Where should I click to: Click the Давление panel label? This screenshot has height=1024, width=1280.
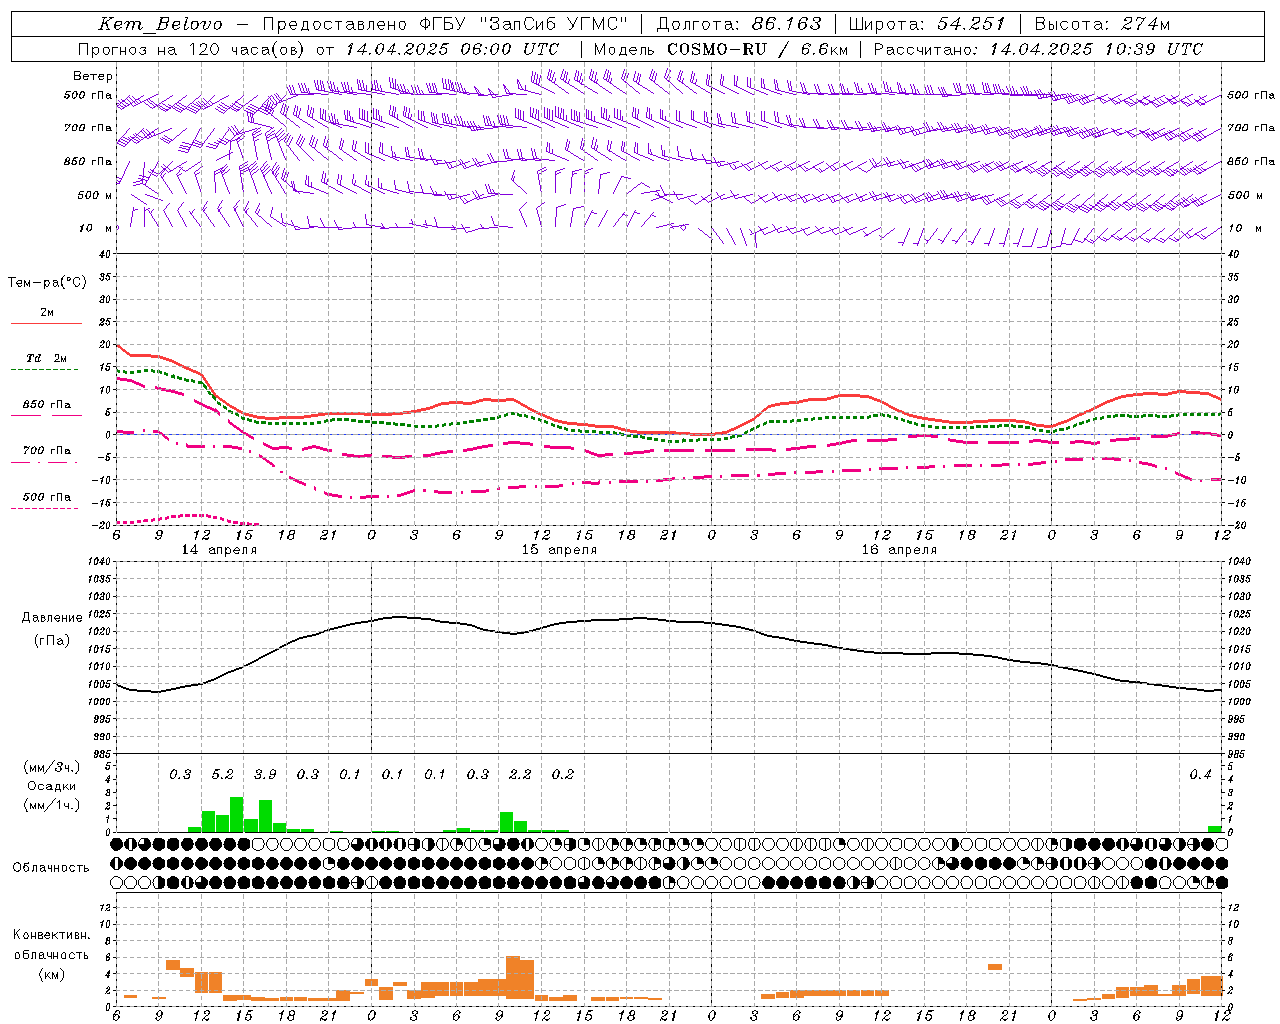click(52, 618)
